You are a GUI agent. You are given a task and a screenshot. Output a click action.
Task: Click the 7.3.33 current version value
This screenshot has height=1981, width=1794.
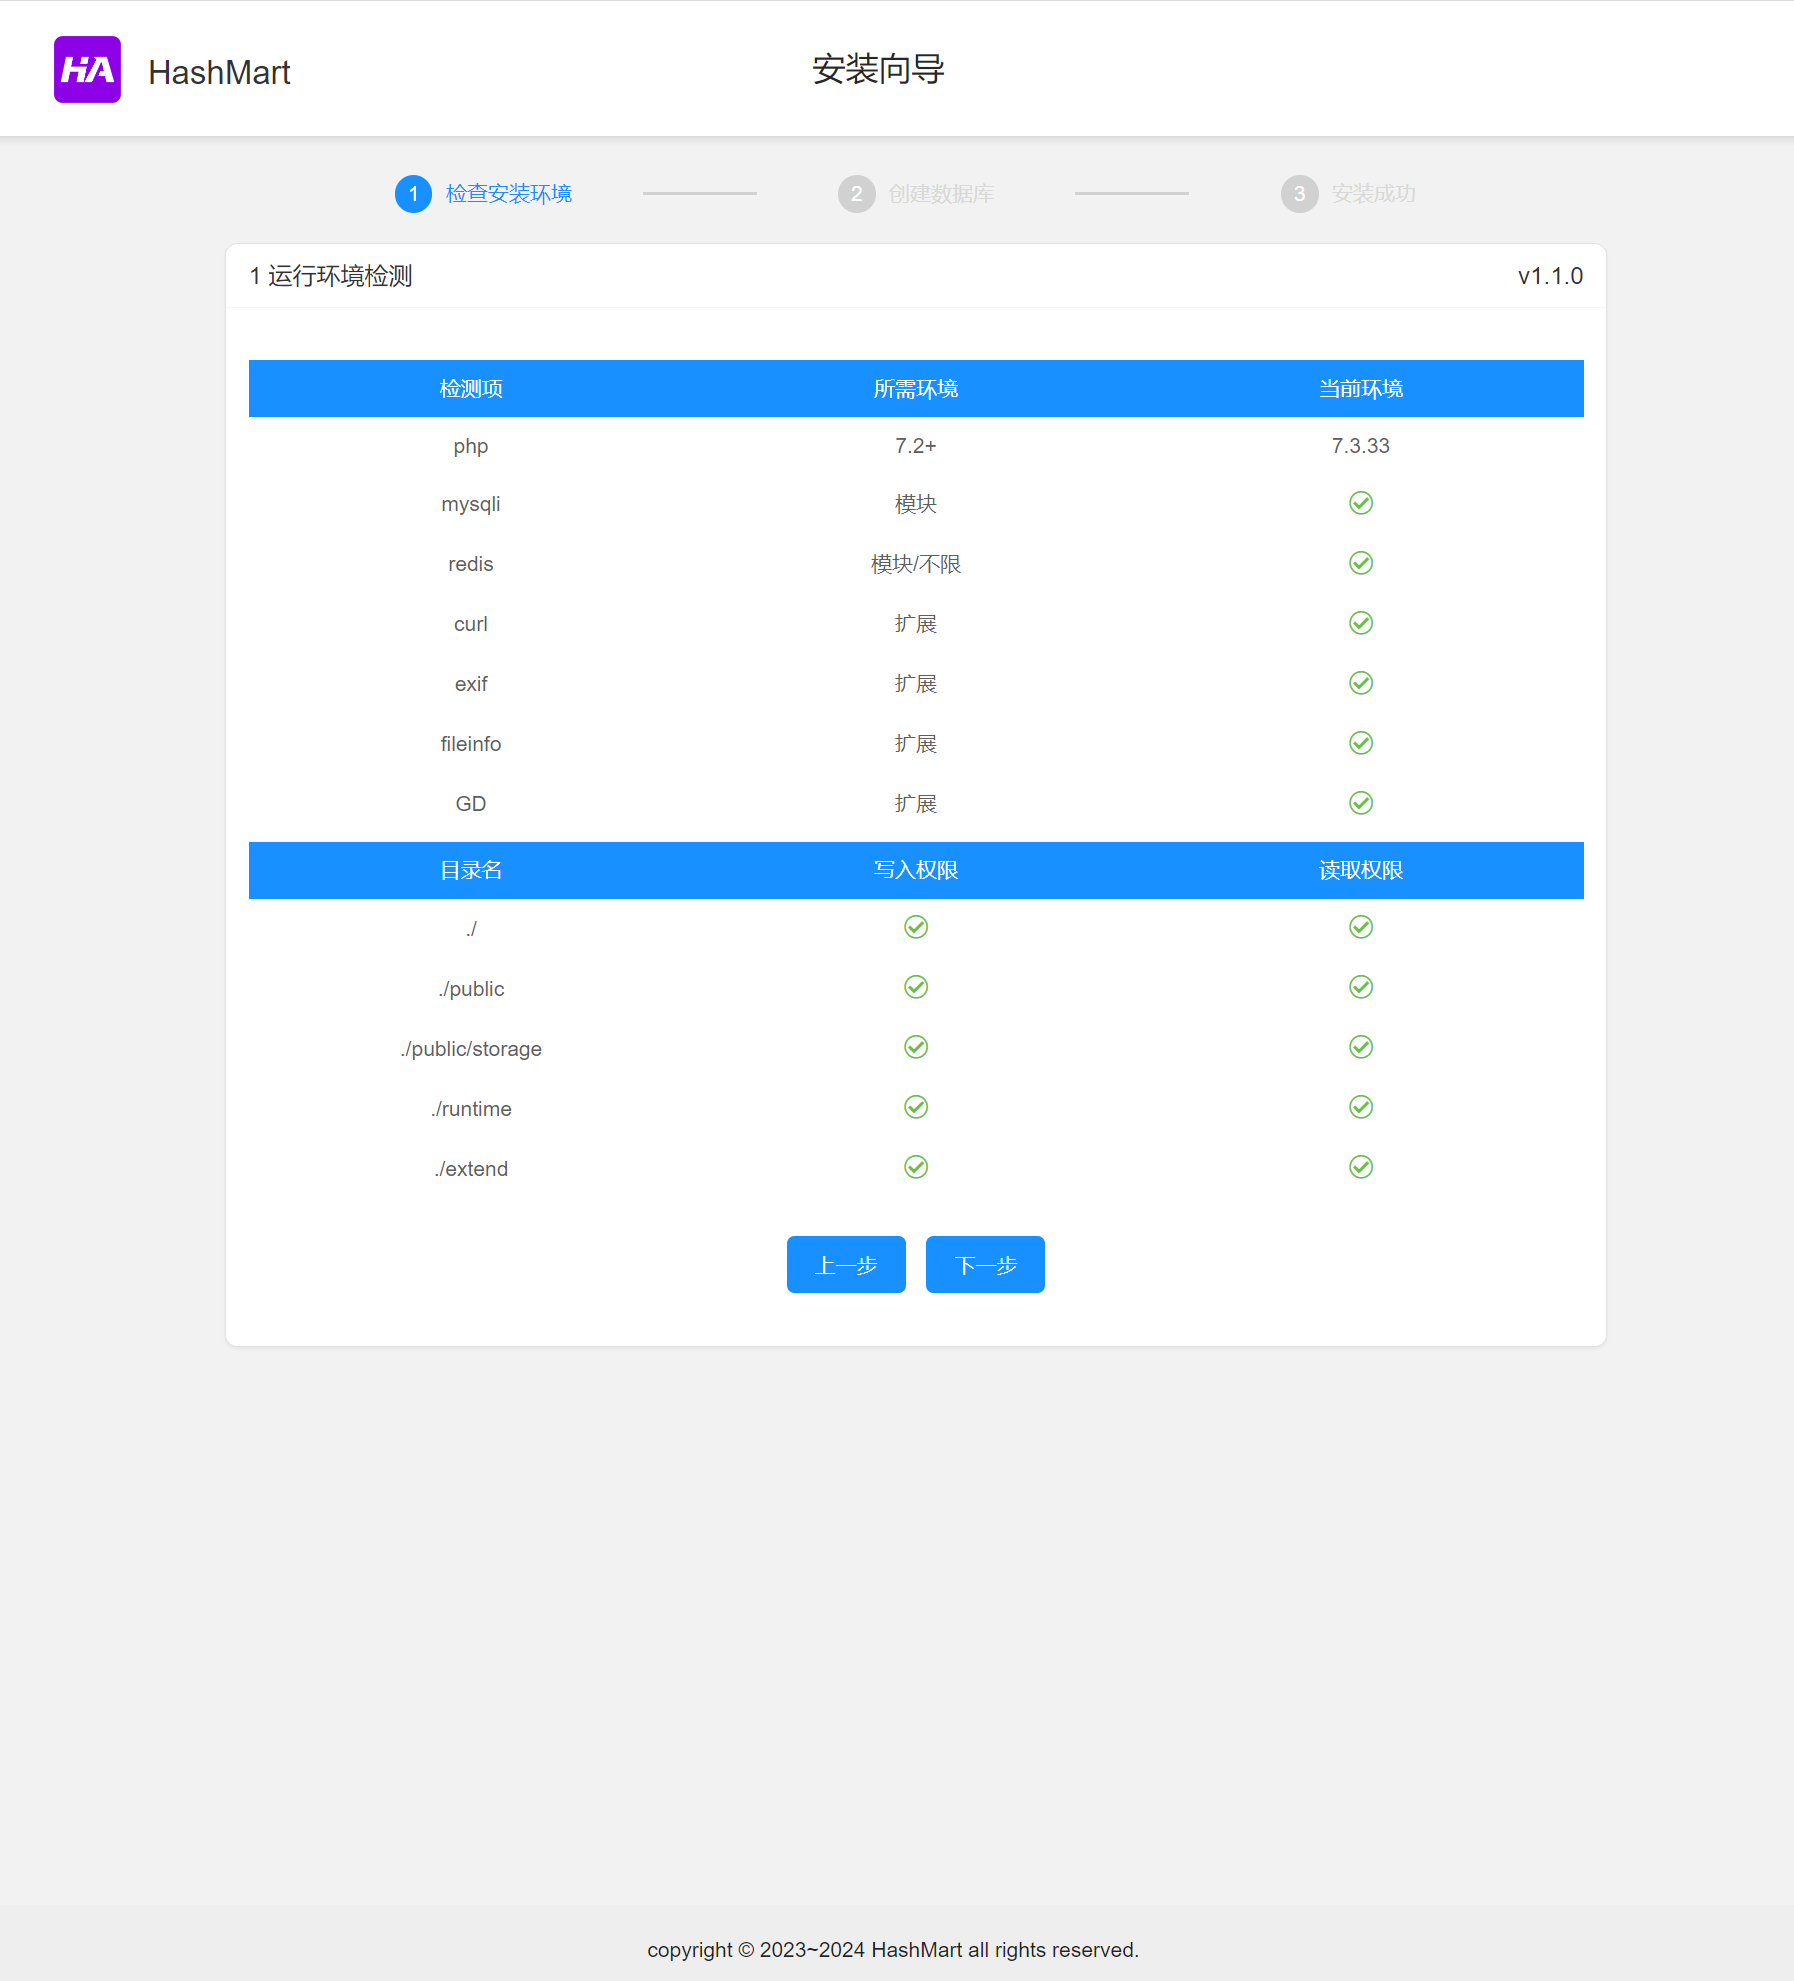click(x=1361, y=446)
